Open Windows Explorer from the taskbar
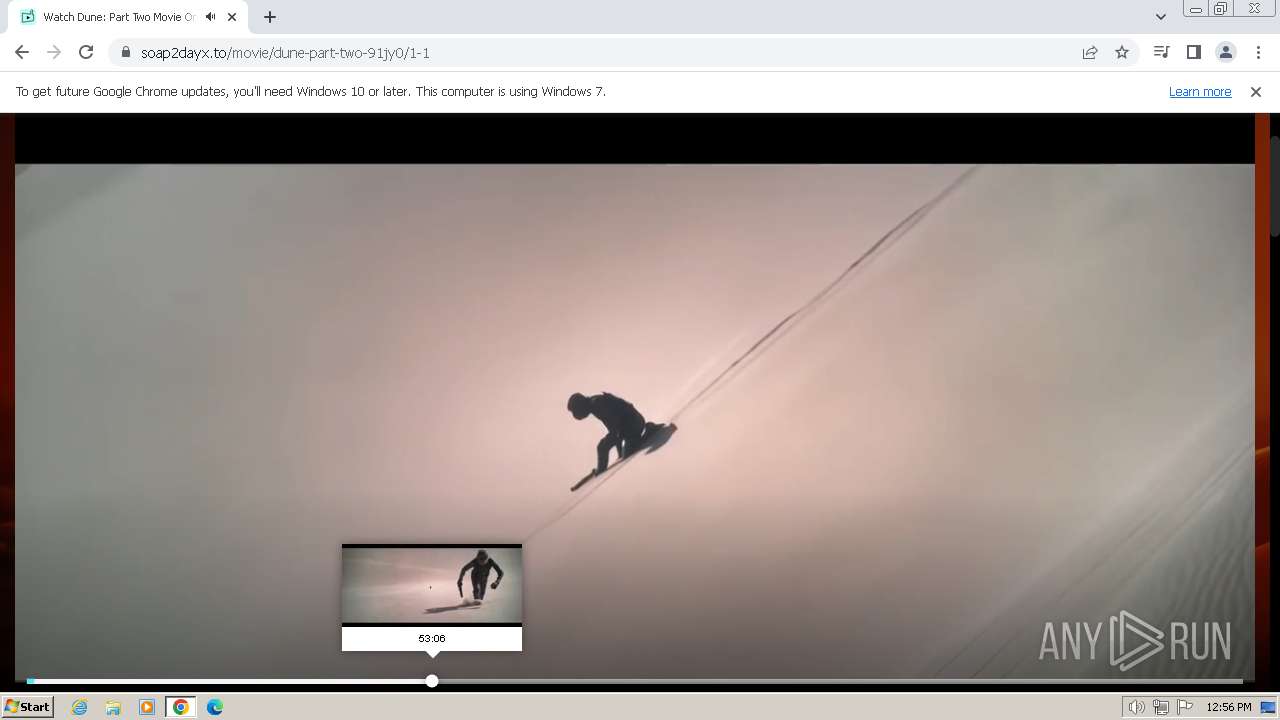The height and width of the screenshot is (720, 1280). [x=113, y=707]
